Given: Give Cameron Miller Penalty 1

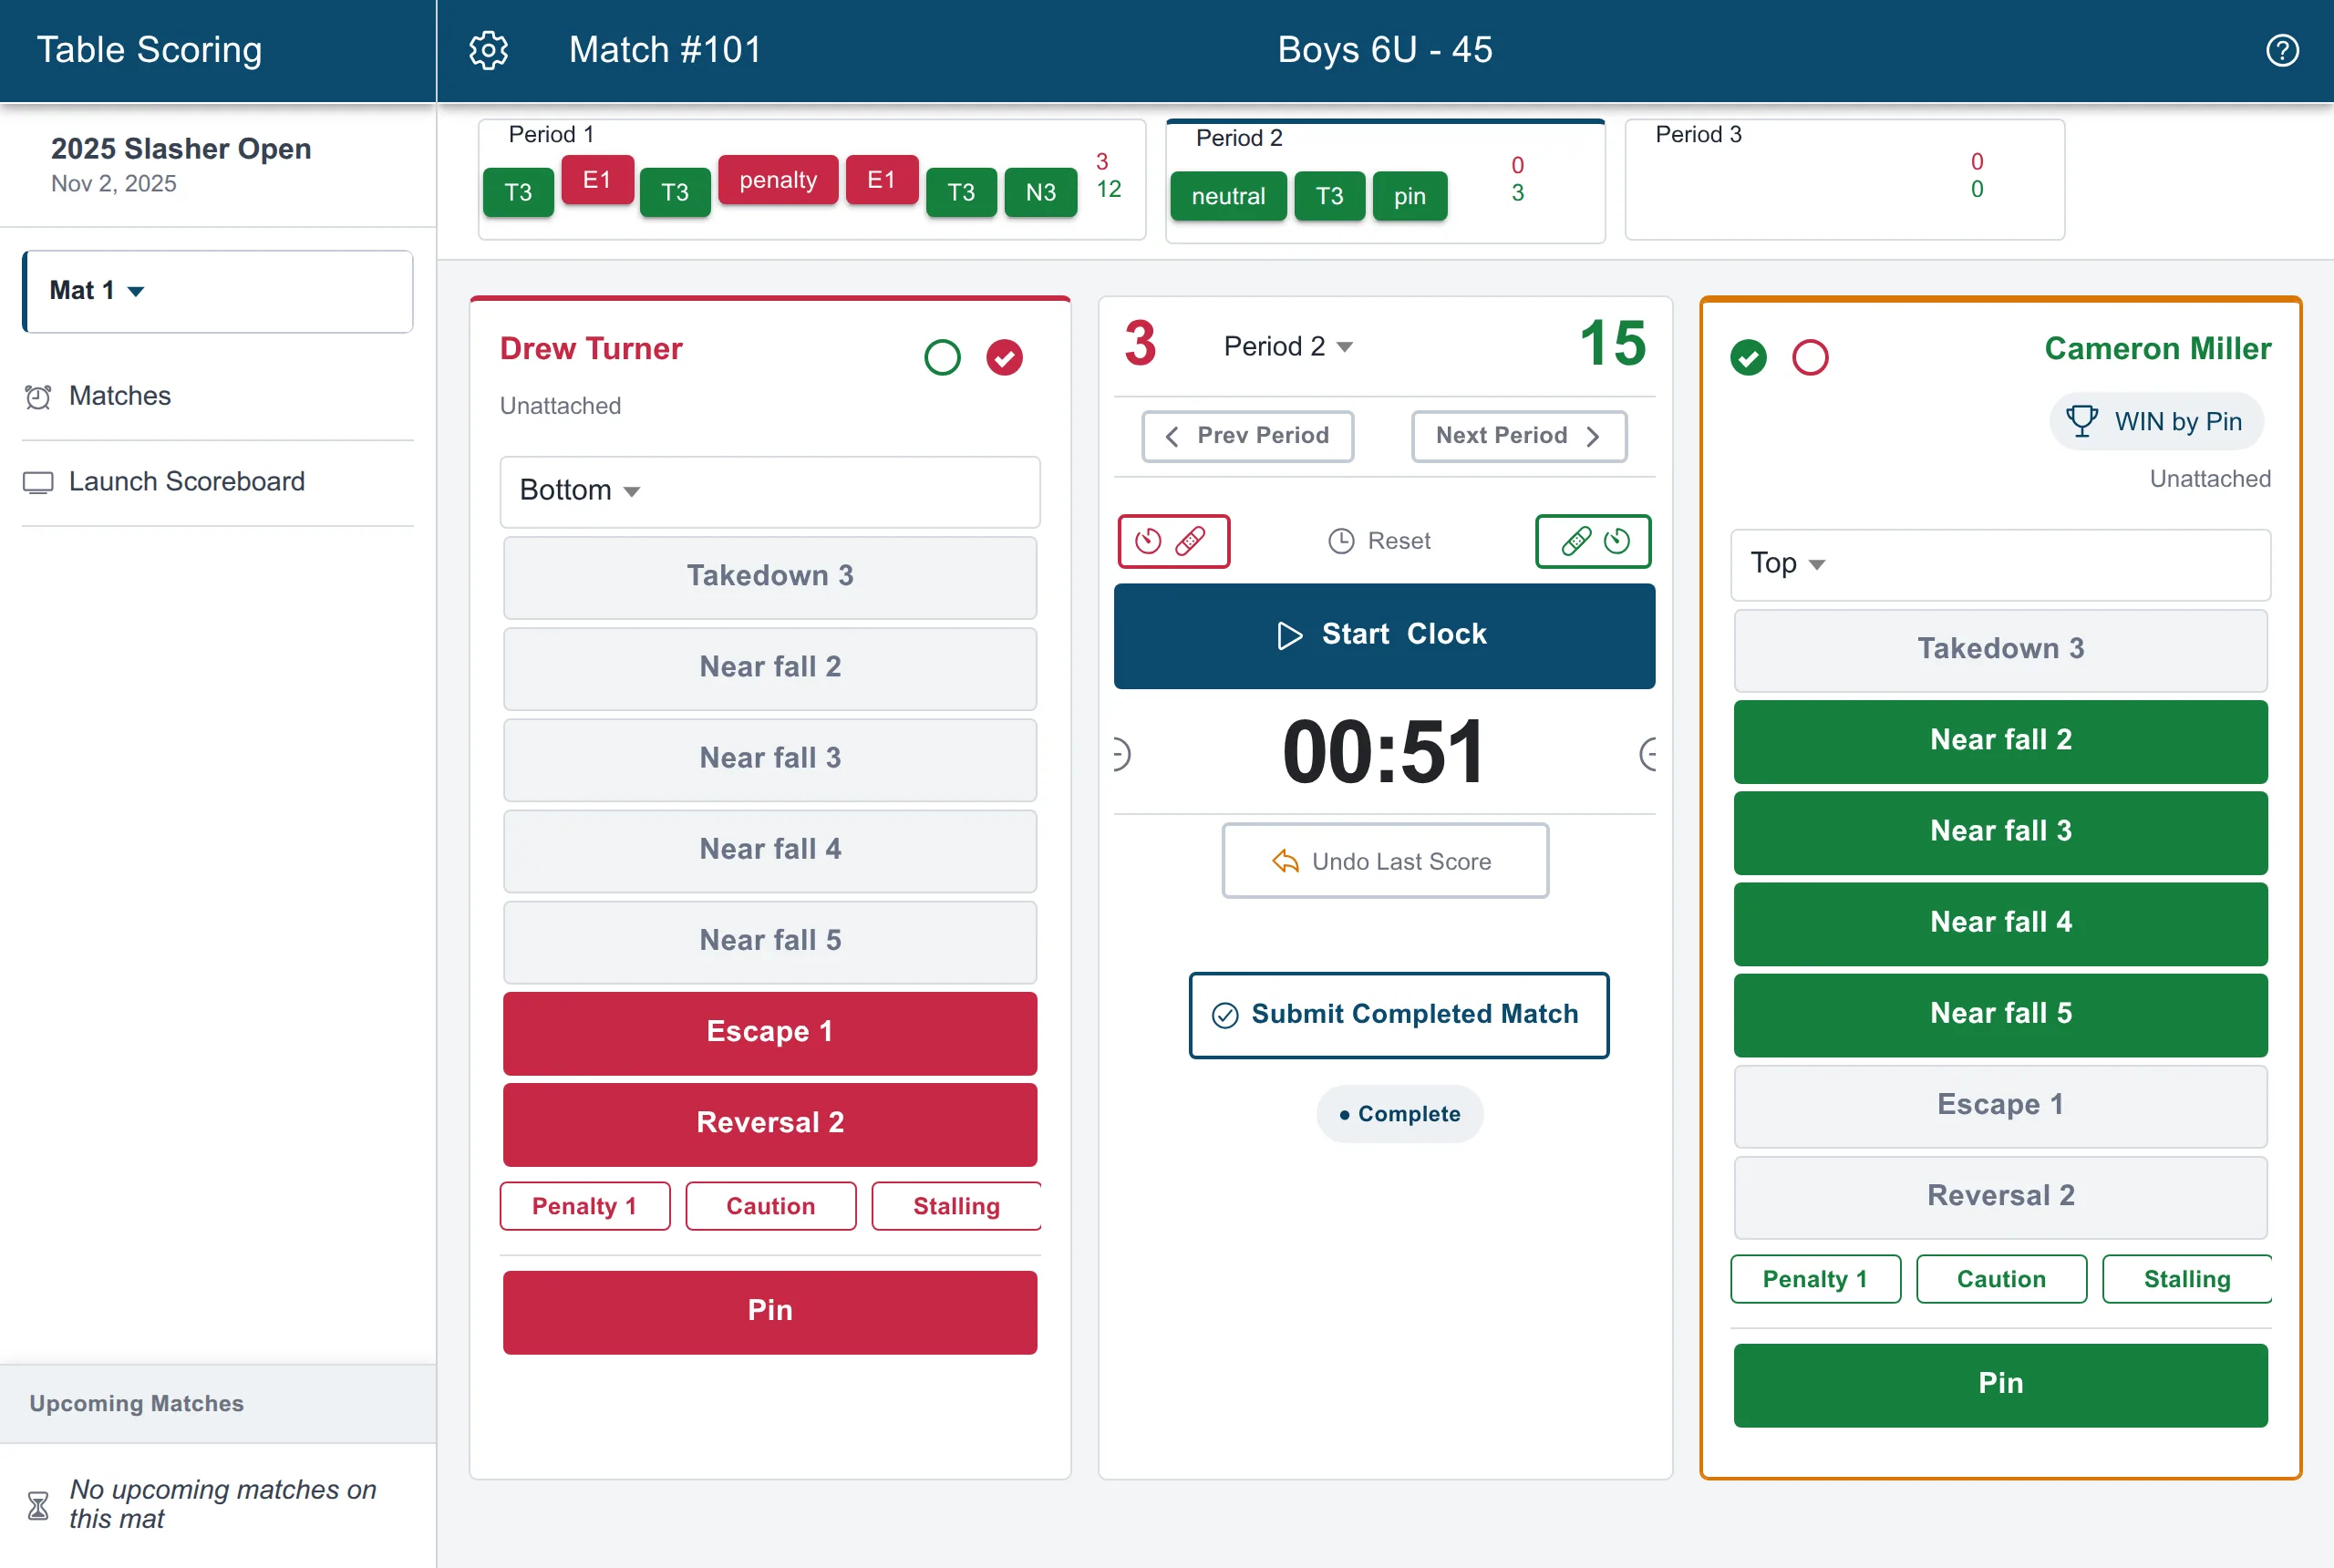Looking at the screenshot, I should 1815,1279.
